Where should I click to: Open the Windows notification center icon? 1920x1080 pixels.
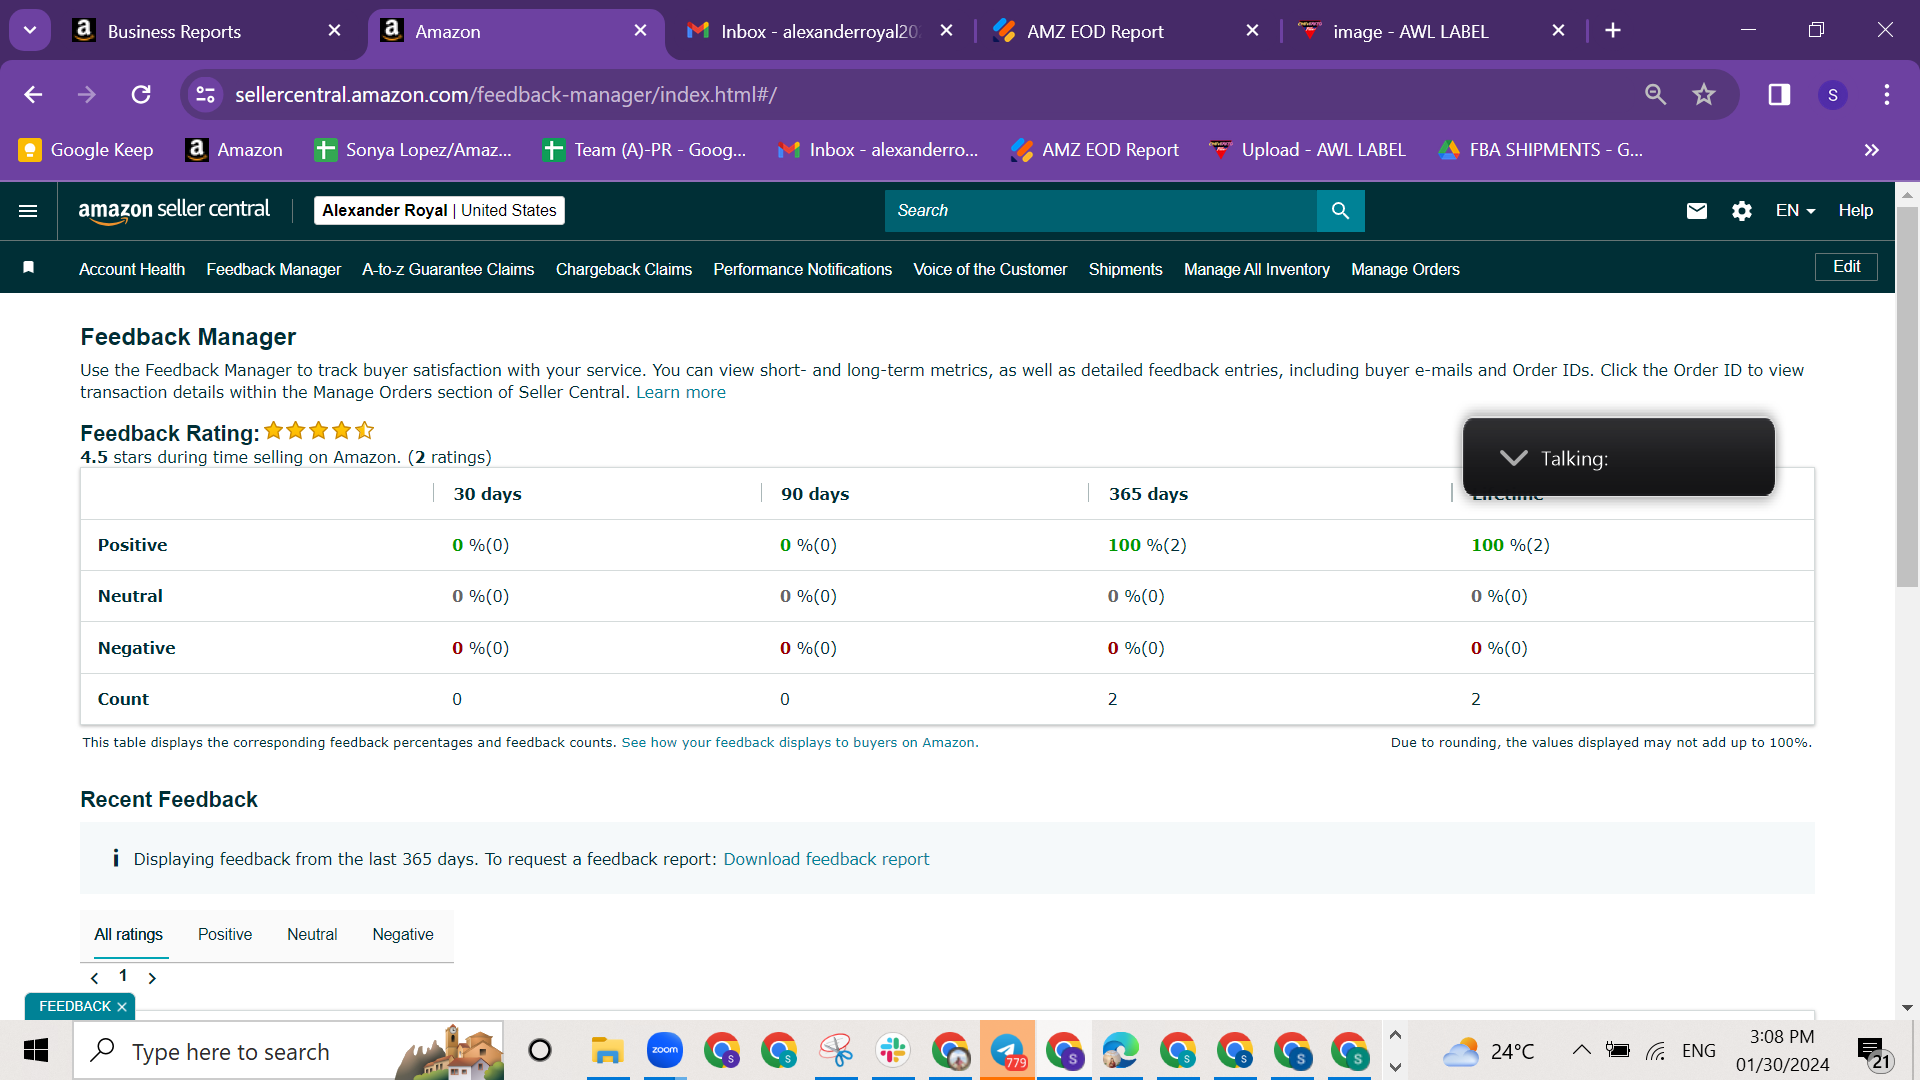click(1873, 1051)
